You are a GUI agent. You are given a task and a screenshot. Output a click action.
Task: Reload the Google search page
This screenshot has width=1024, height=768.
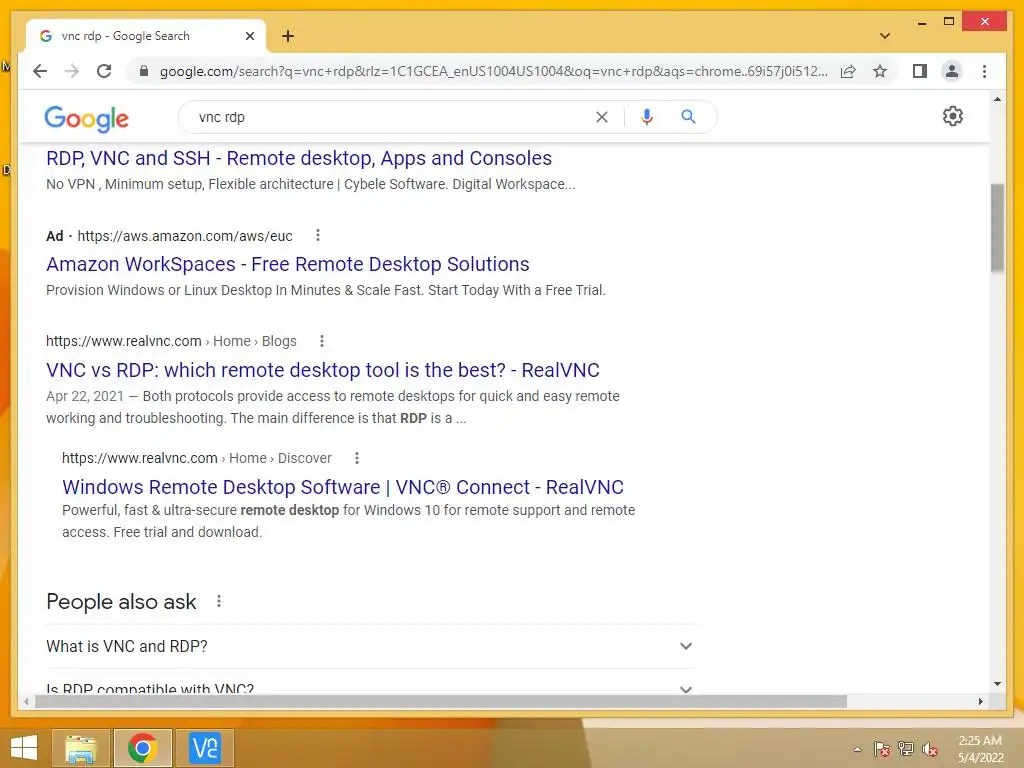tap(104, 71)
